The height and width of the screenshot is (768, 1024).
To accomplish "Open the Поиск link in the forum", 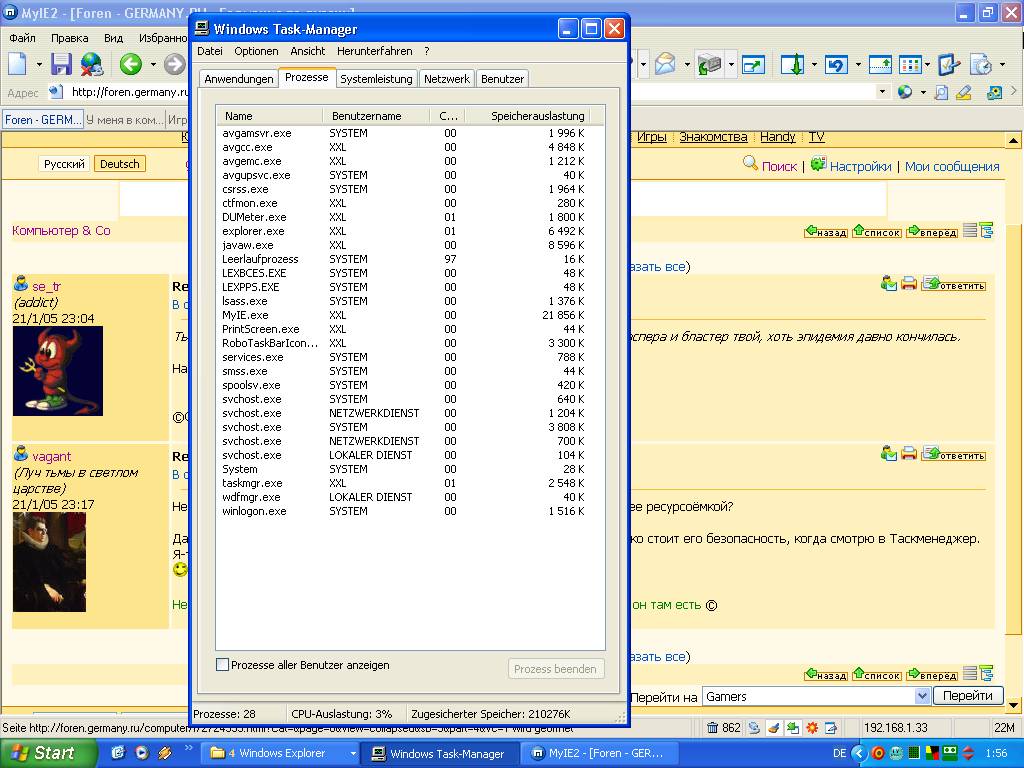I will 779,167.
